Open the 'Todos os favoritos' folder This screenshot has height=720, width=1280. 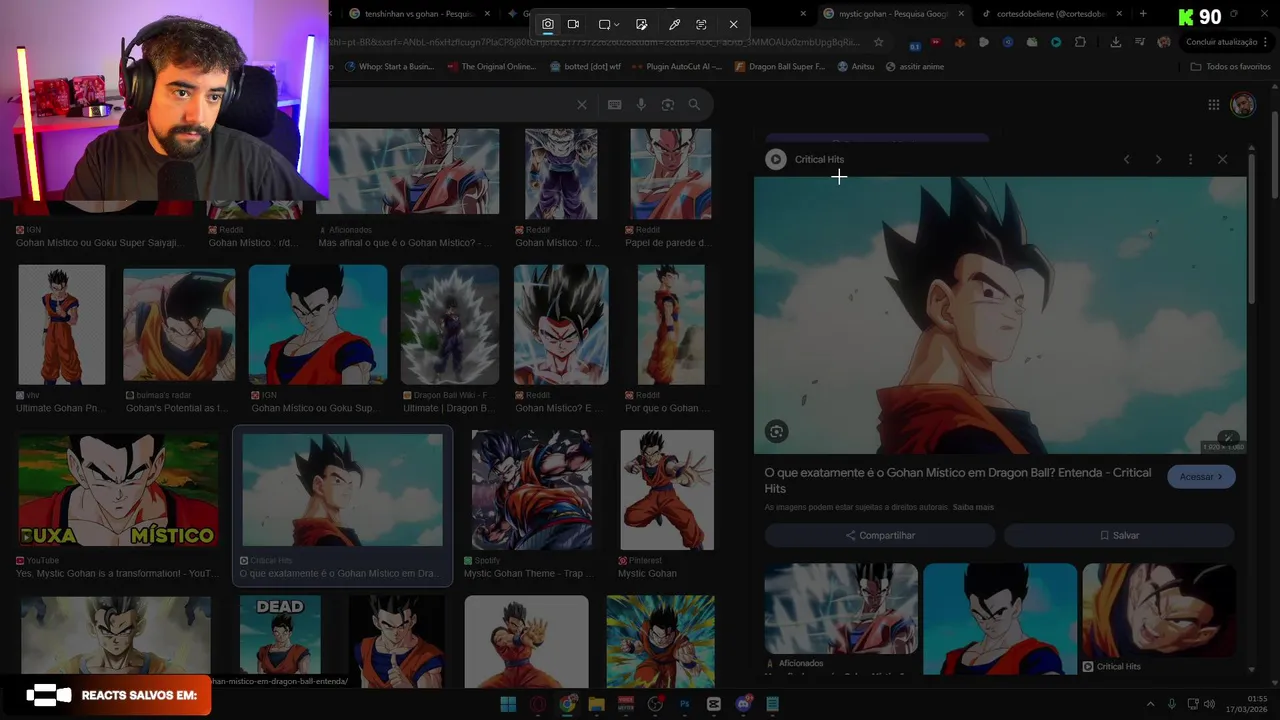[x=1230, y=67]
